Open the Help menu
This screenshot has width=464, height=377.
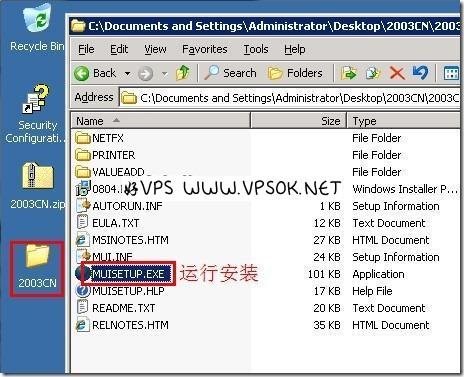[295, 49]
